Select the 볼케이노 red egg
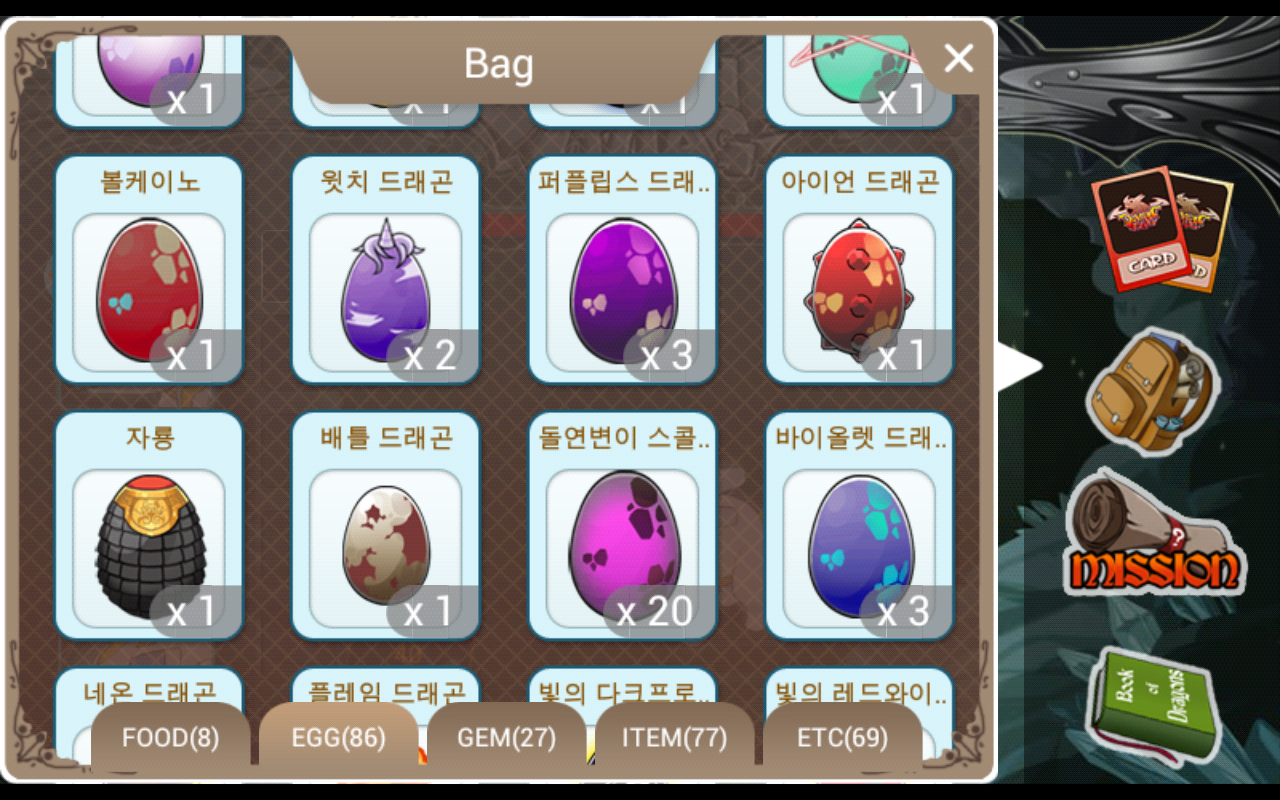Screen dimensions: 1280x800 click(149, 270)
